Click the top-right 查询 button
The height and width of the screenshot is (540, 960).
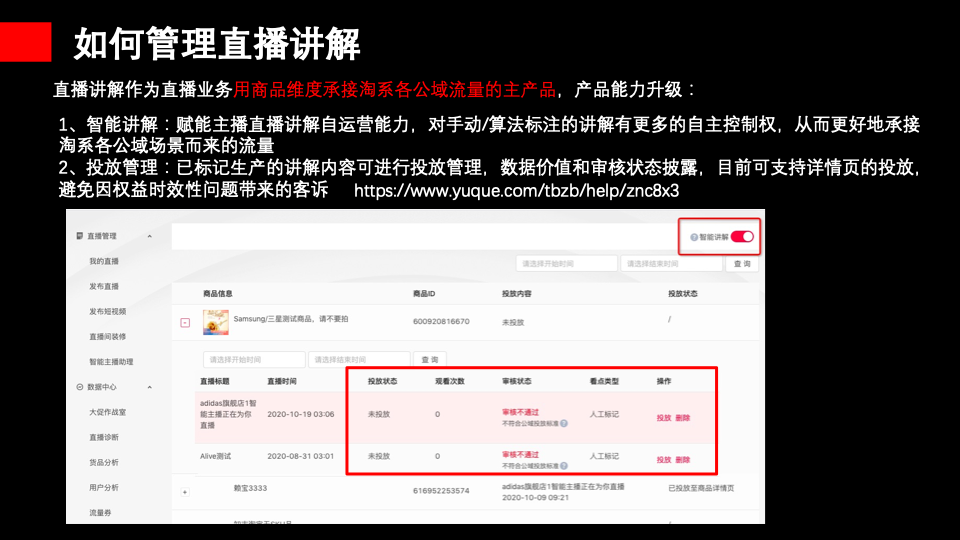coord(742,264)
